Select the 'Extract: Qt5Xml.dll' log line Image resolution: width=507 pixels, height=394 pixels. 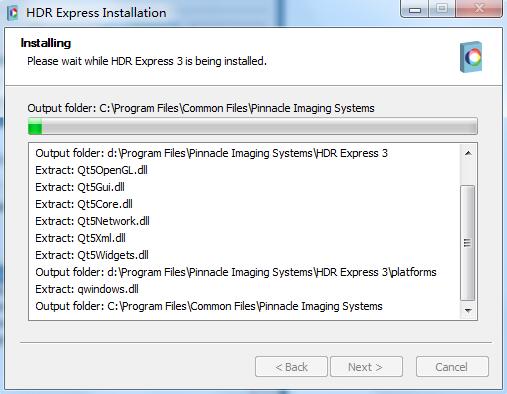80,238
